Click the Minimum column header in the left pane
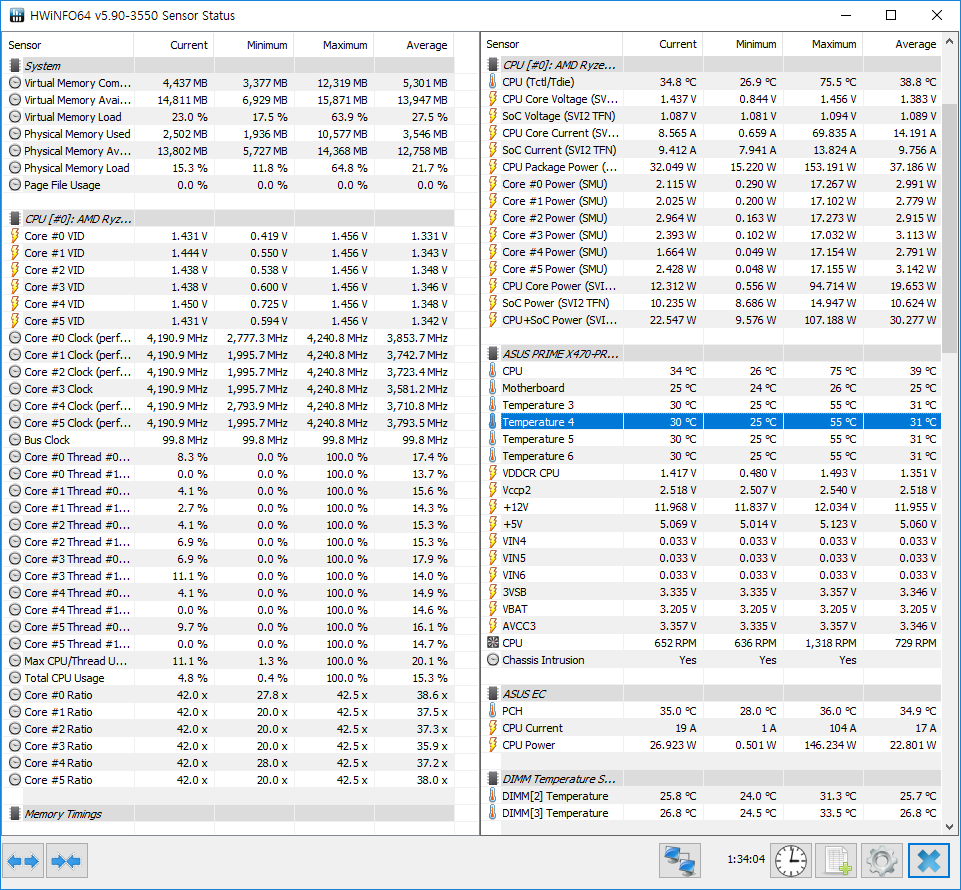The height and width of the screenshot is (890, 961). click(x=254, y=45)
